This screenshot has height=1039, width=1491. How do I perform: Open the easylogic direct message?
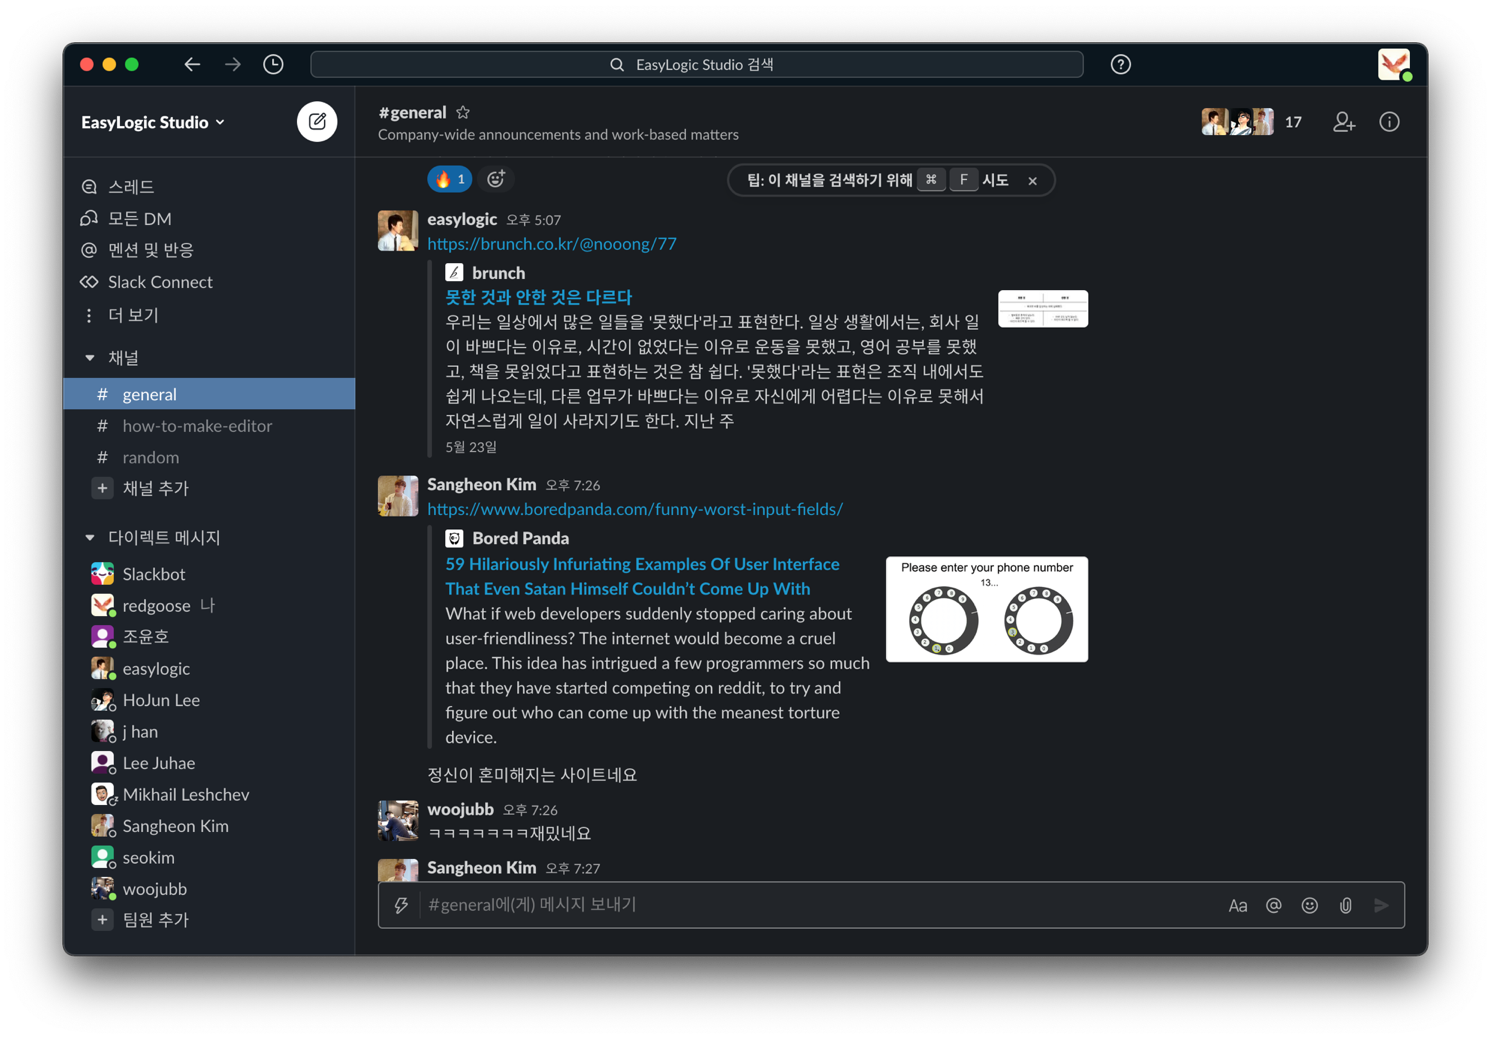tap(209, 669)
